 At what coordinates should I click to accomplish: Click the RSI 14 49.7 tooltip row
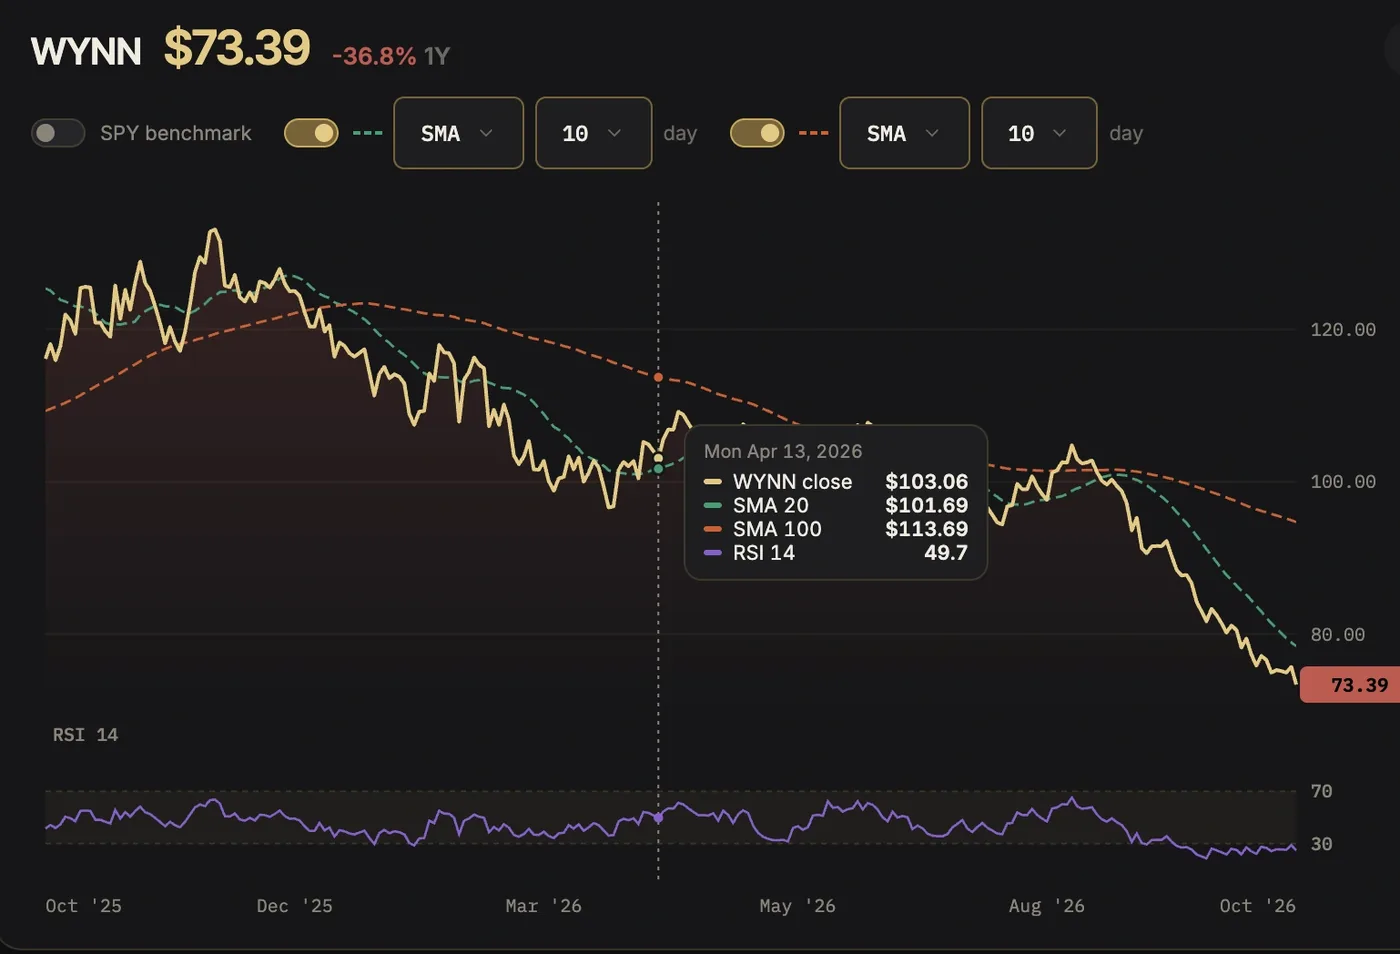836,553
